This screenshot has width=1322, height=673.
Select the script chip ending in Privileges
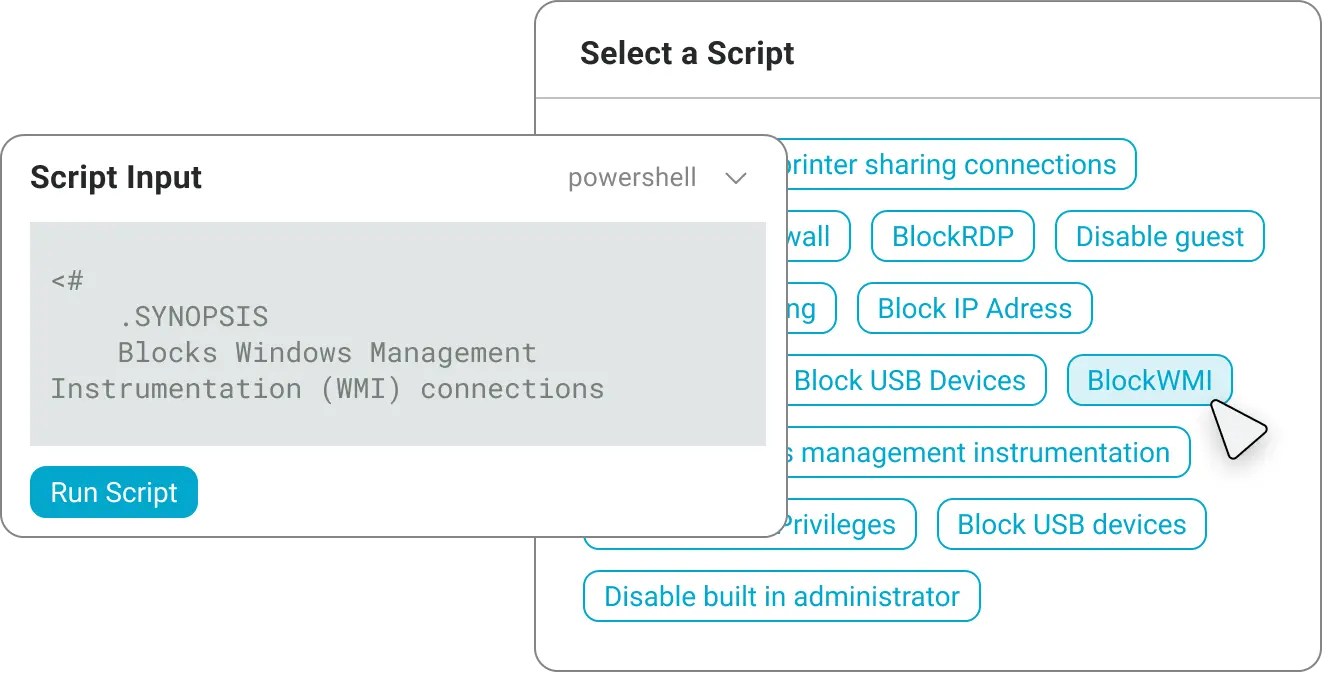(x=850, y=525)
